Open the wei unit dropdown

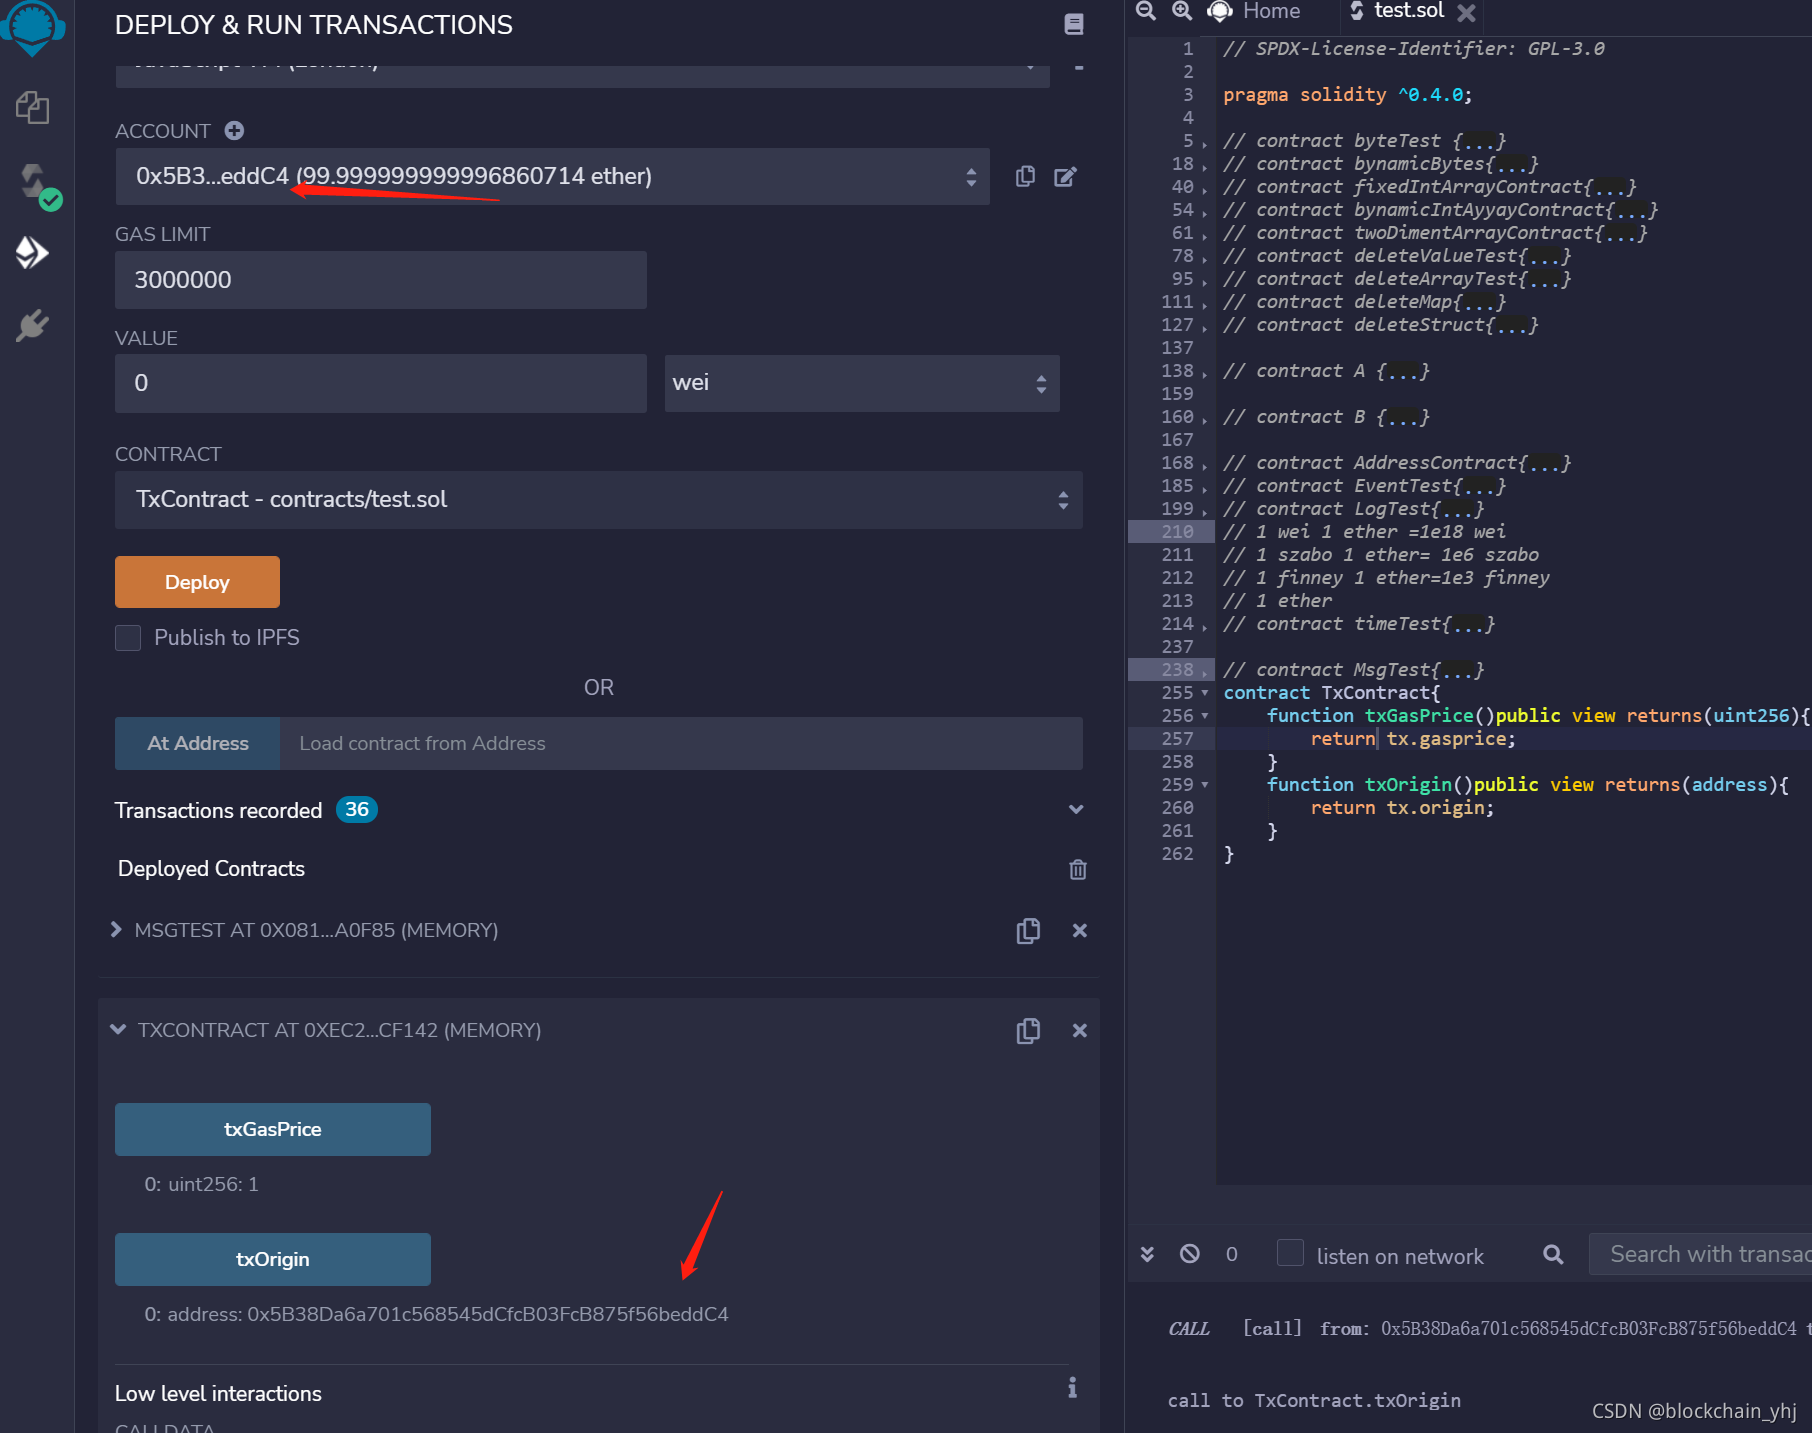[862, 383]
